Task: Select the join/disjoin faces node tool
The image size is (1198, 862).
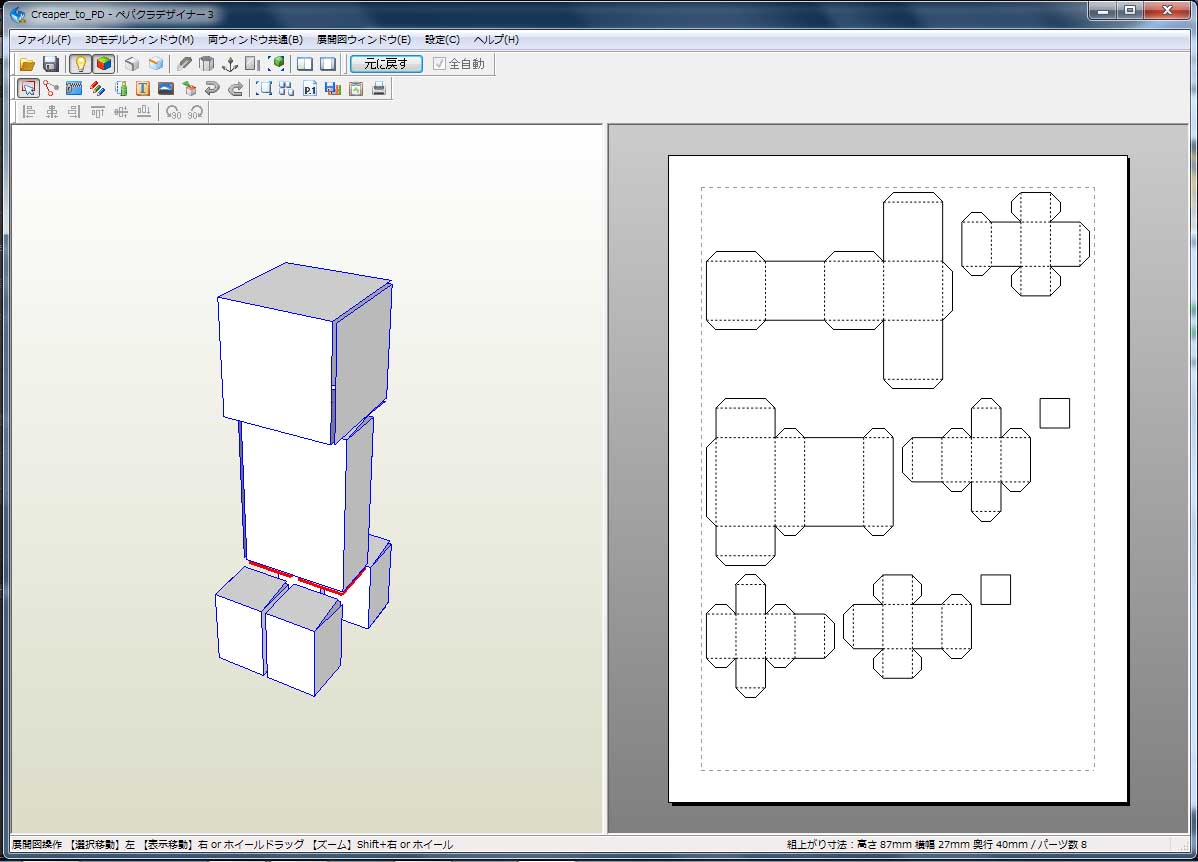Action: [x=50, y=89]
